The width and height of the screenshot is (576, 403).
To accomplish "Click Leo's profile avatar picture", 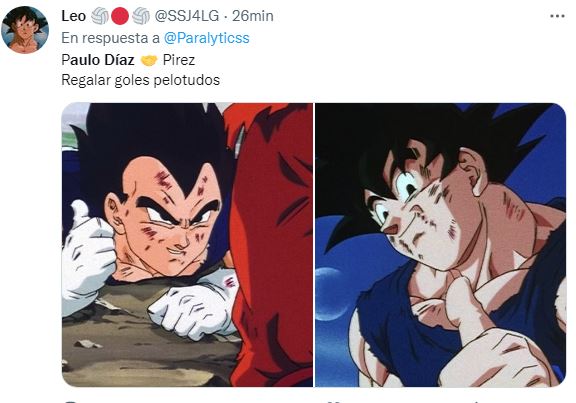I will pos(25,30).
